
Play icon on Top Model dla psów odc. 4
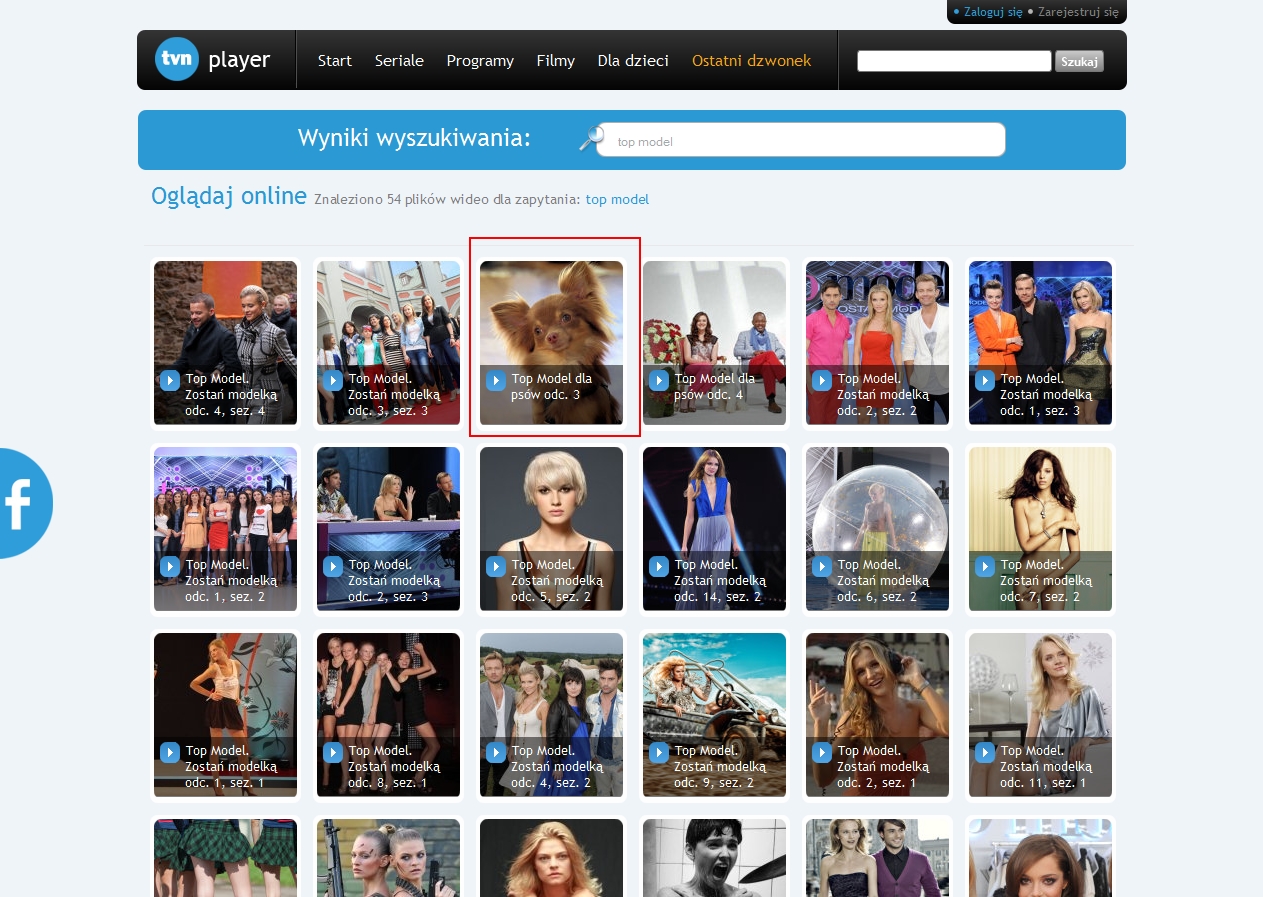[x=658, y=380]
